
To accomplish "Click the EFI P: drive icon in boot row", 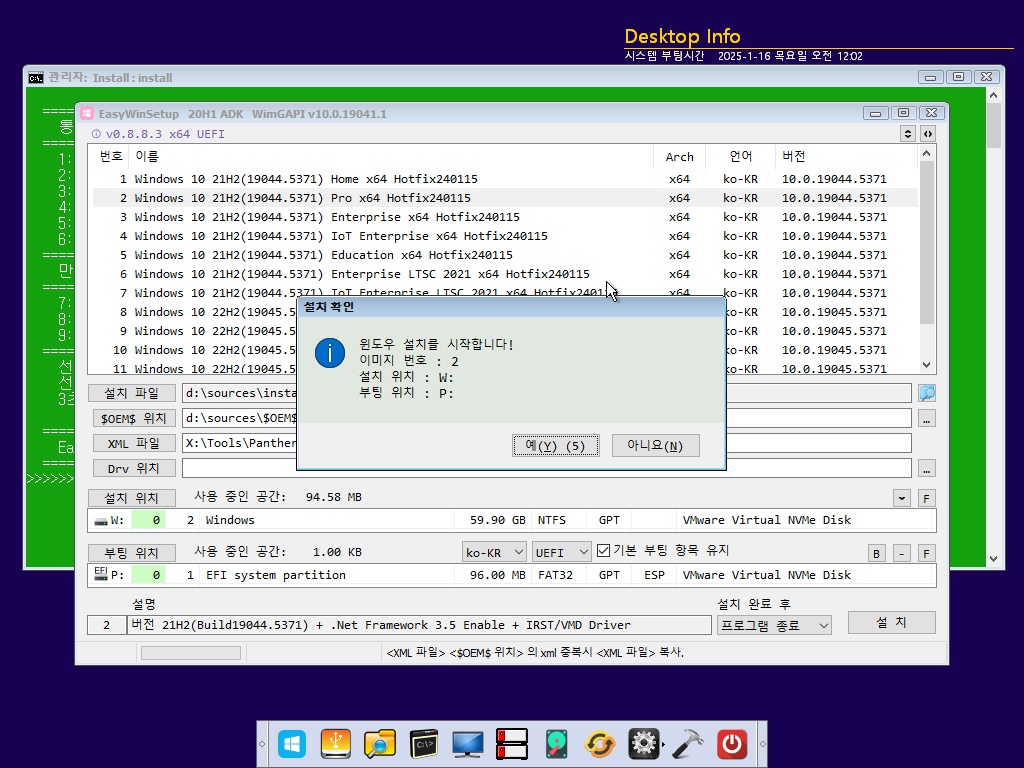I will (101, 574).
